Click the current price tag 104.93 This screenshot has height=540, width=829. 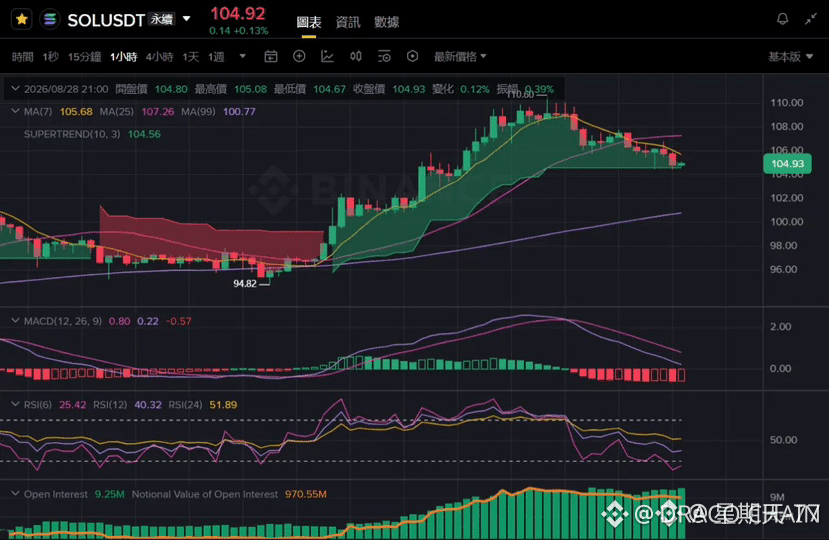(787, 163)
